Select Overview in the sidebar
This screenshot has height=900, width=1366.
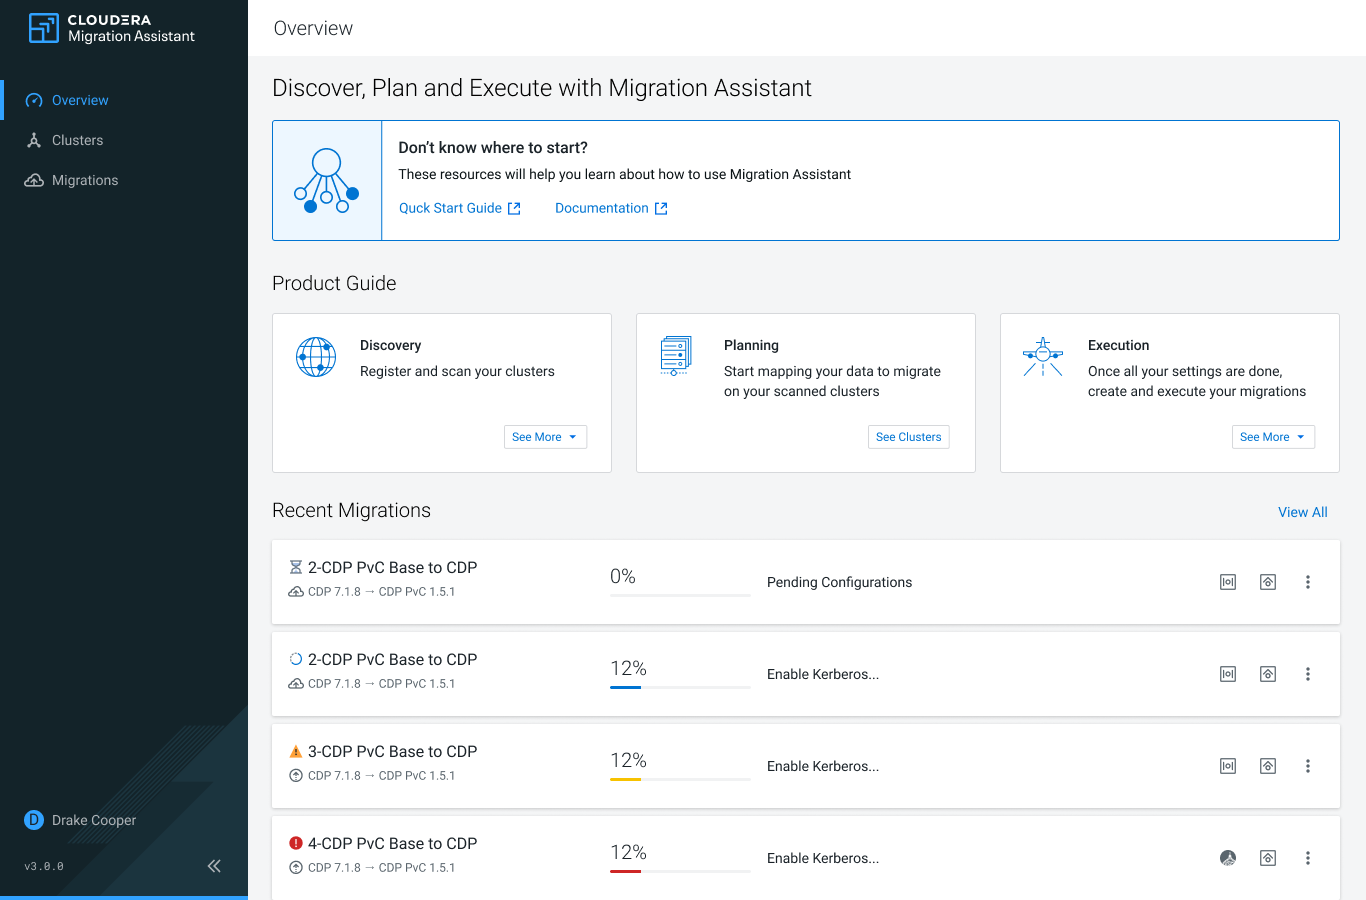pos(80,100)
